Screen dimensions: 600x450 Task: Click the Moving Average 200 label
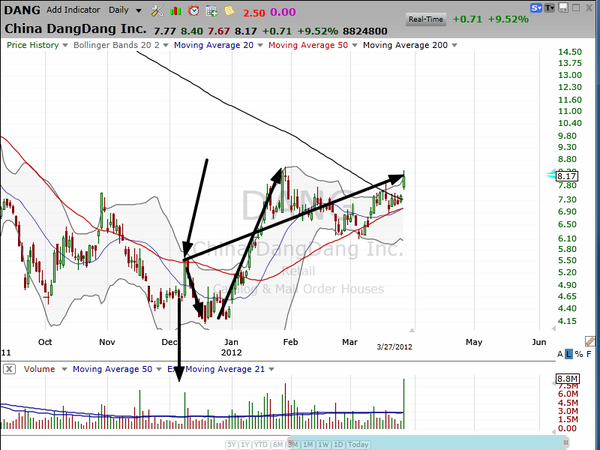pyautogui.click(x=405, y=45)
